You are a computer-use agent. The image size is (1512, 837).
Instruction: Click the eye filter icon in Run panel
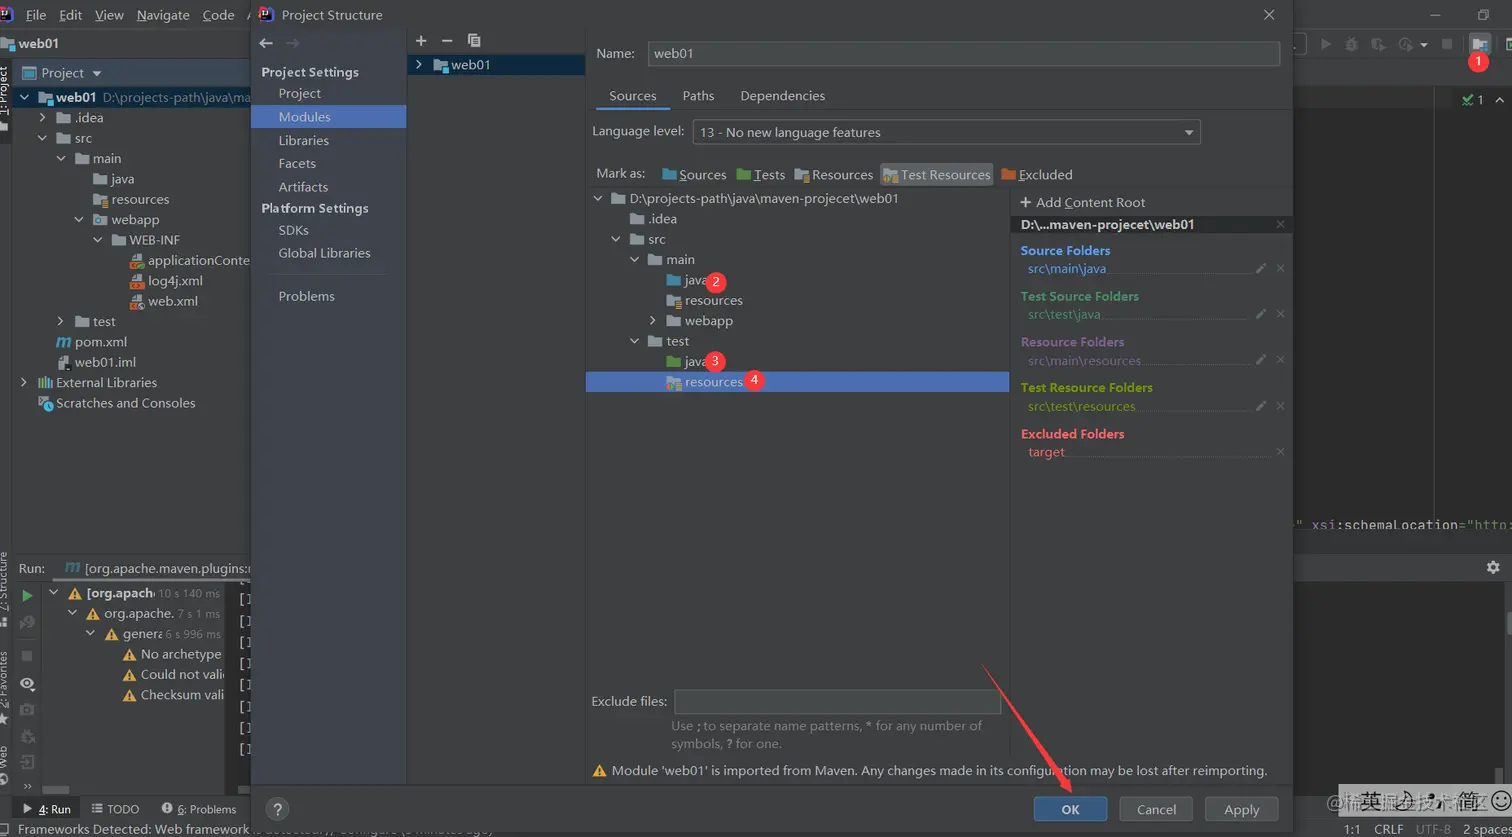pyautogui.click(x=27, y=684)
